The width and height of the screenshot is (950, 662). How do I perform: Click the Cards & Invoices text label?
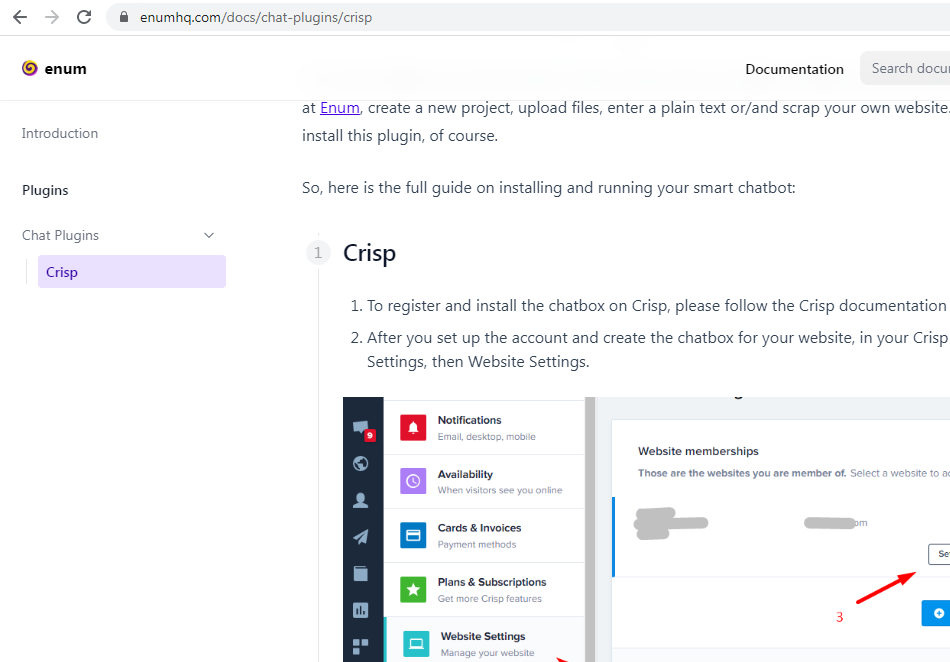click(x=479, y=528)
